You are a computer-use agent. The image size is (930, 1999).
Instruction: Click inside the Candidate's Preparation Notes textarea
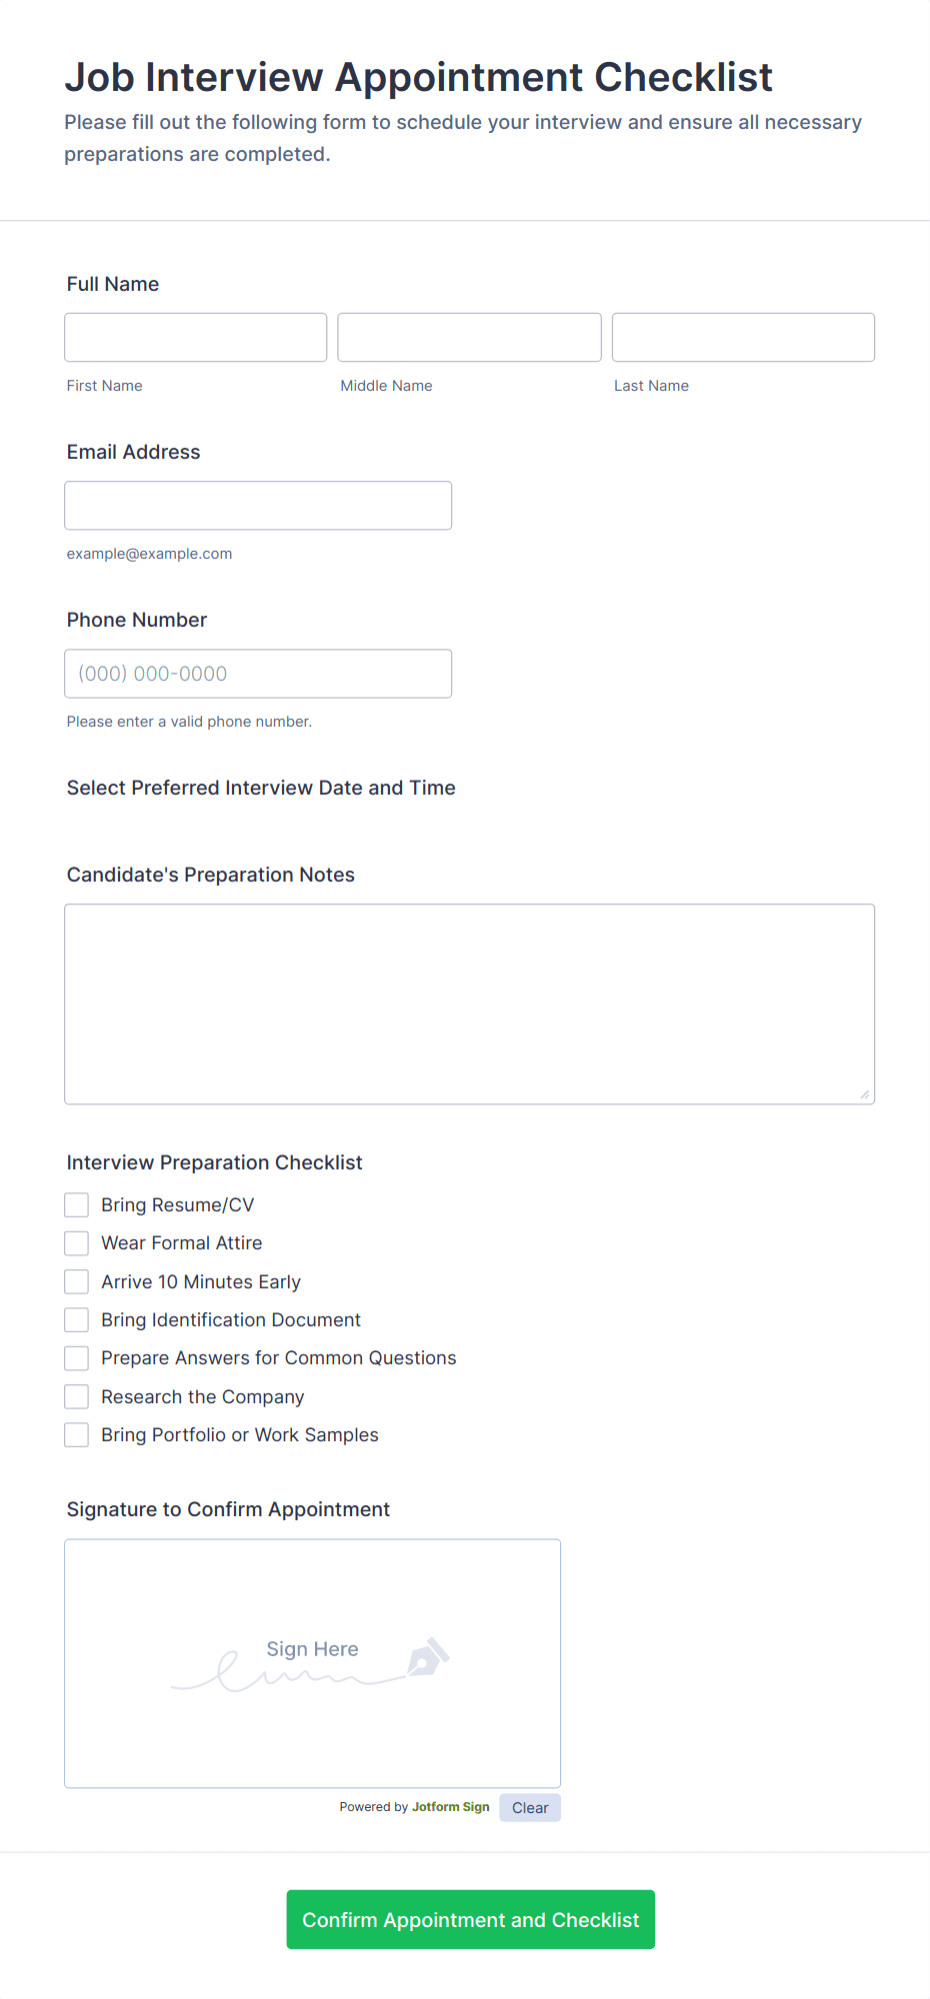469,1000
